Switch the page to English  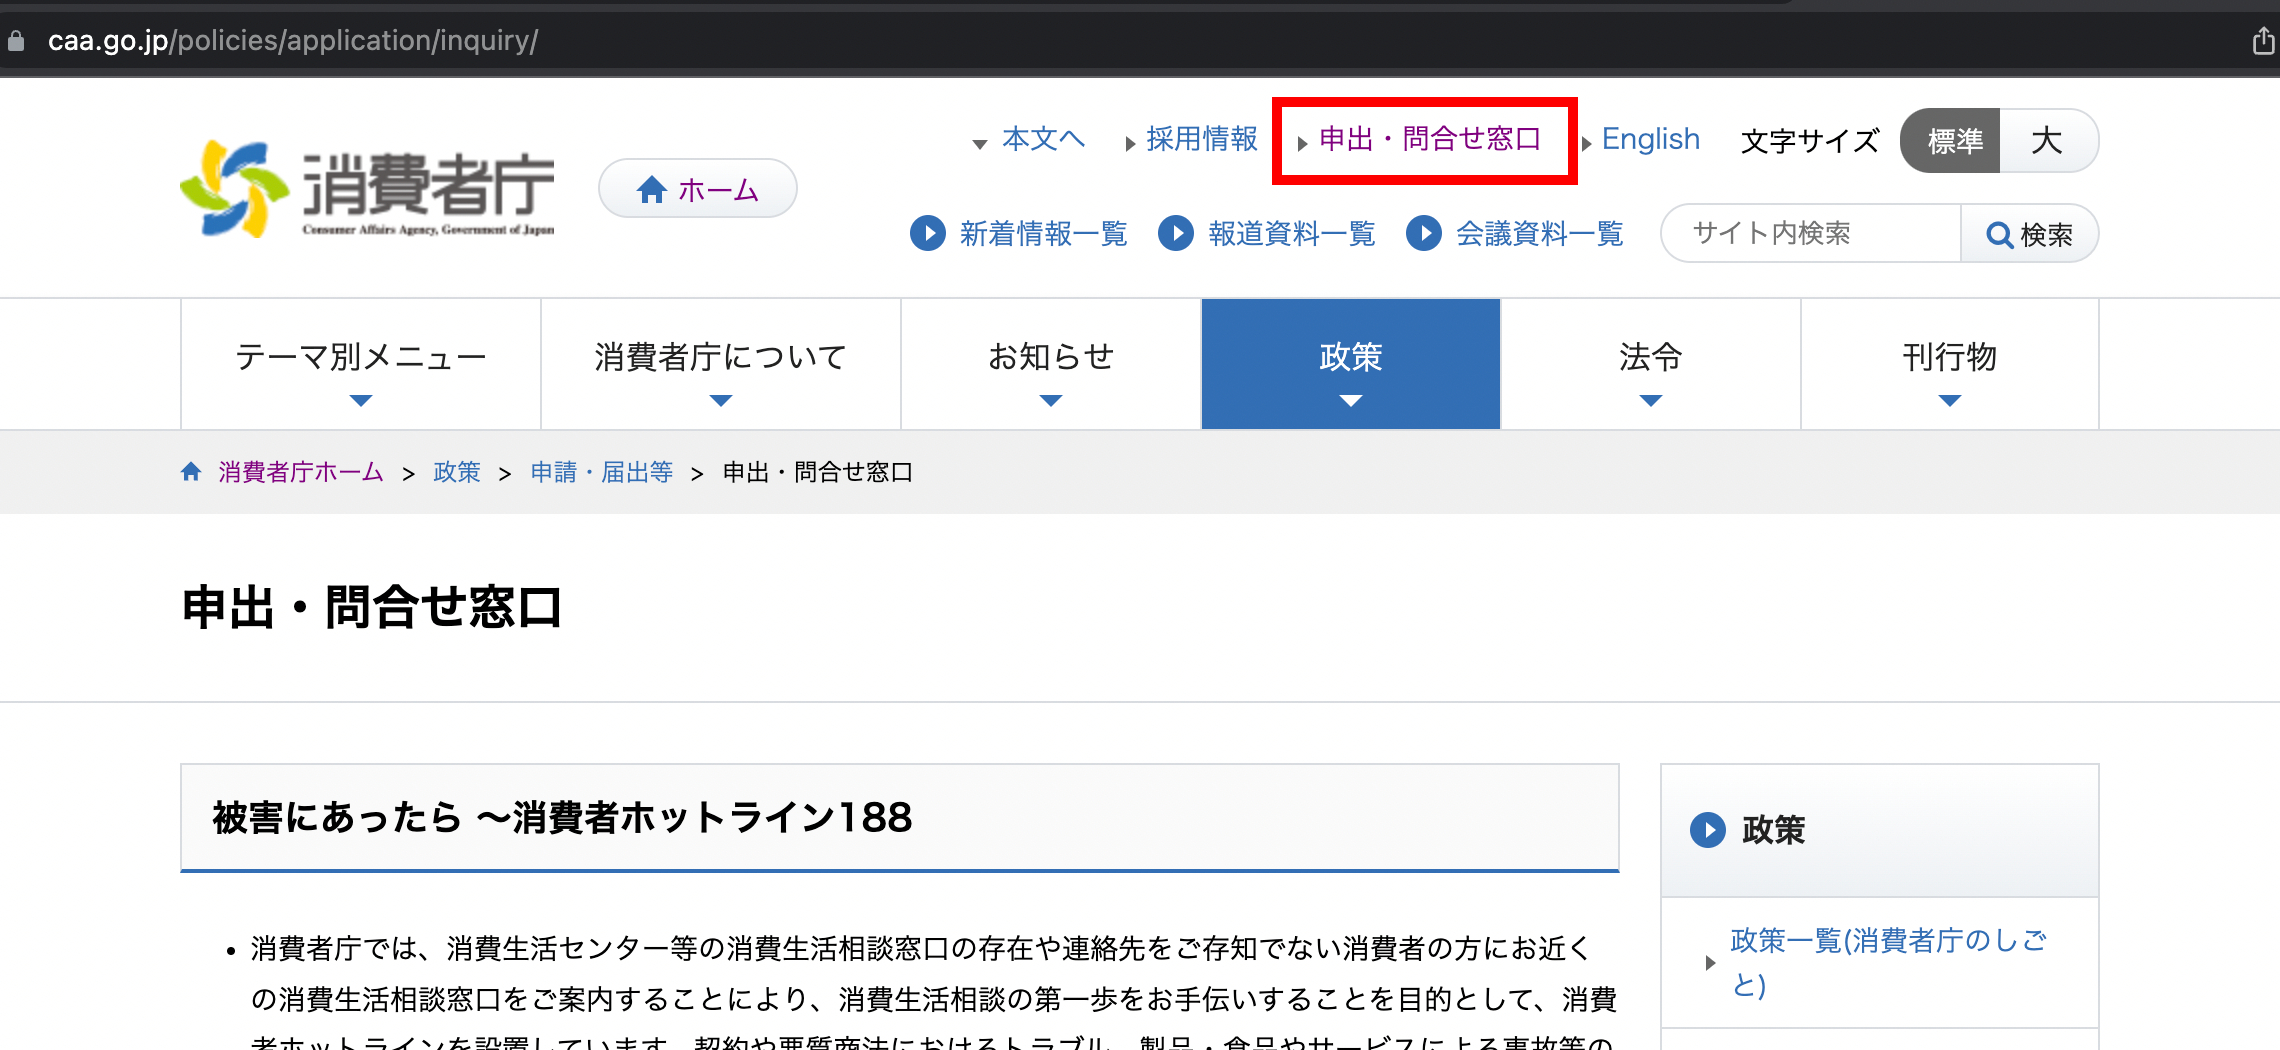1650,139
